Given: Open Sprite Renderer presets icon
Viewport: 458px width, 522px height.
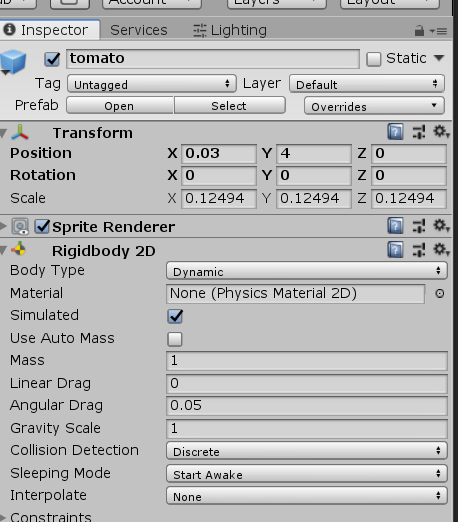Looking at the screenshot, I should [419, 226].
